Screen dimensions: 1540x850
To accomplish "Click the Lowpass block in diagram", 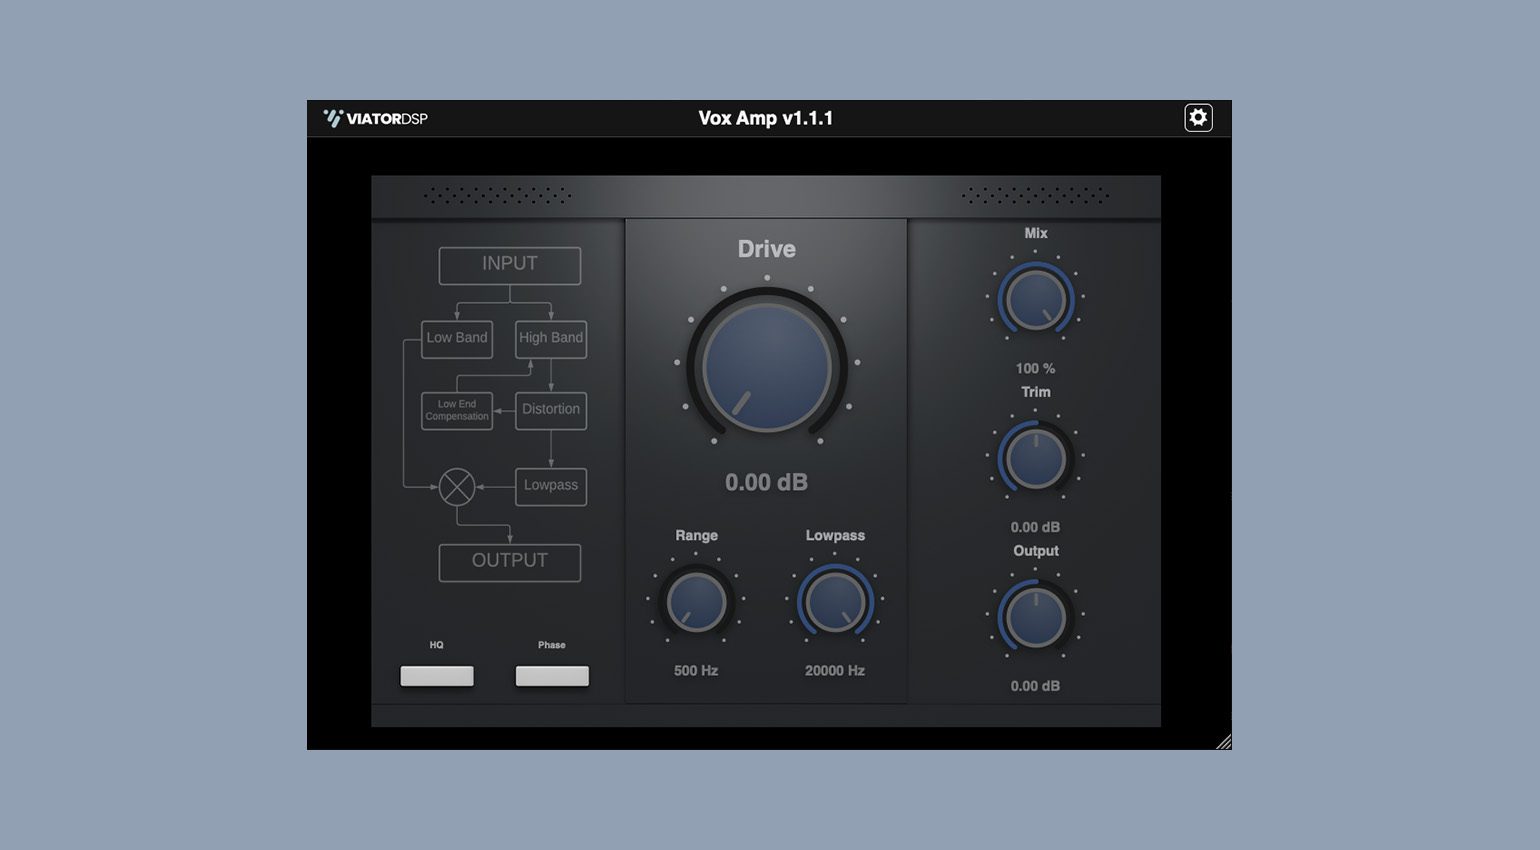I will pos(551,486).
